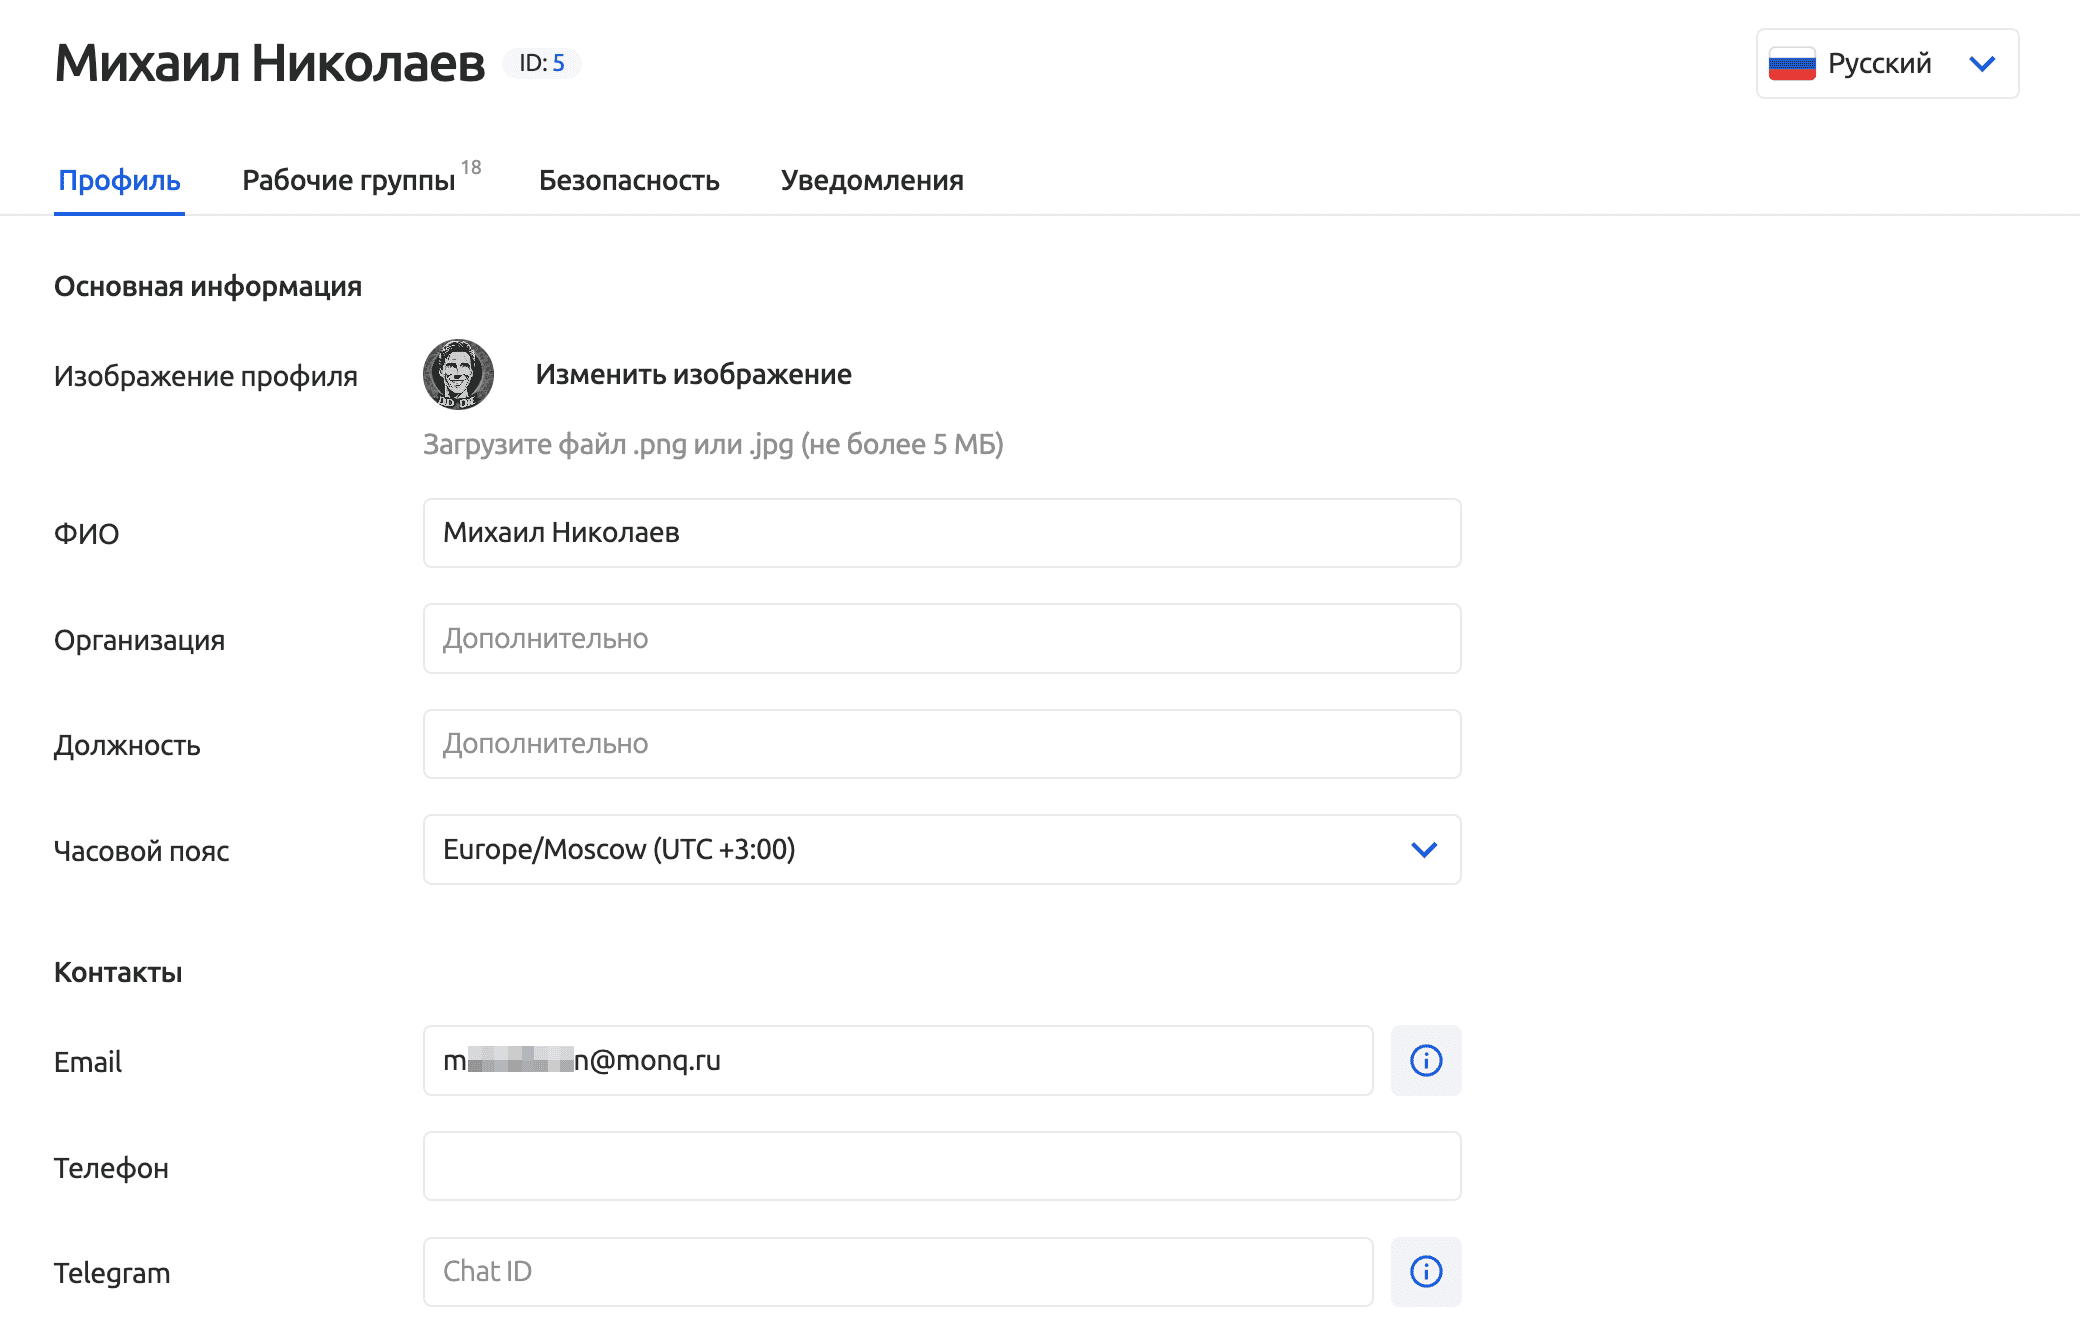The image size is (2080, 1328).
Task: Click the Russian flag icon
Action: tap(1791, 64)
